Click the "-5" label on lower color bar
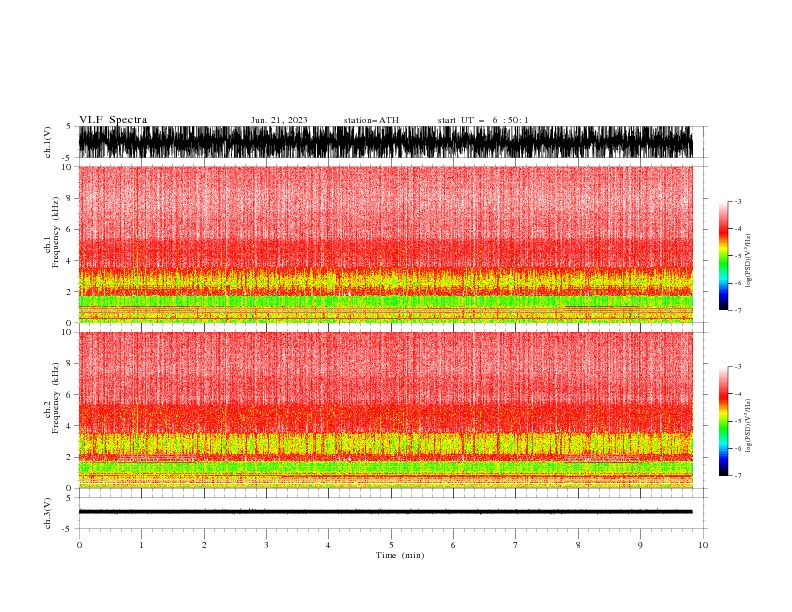Image resolution: width=792 pixels, height=612 pixels. point(737,421)
